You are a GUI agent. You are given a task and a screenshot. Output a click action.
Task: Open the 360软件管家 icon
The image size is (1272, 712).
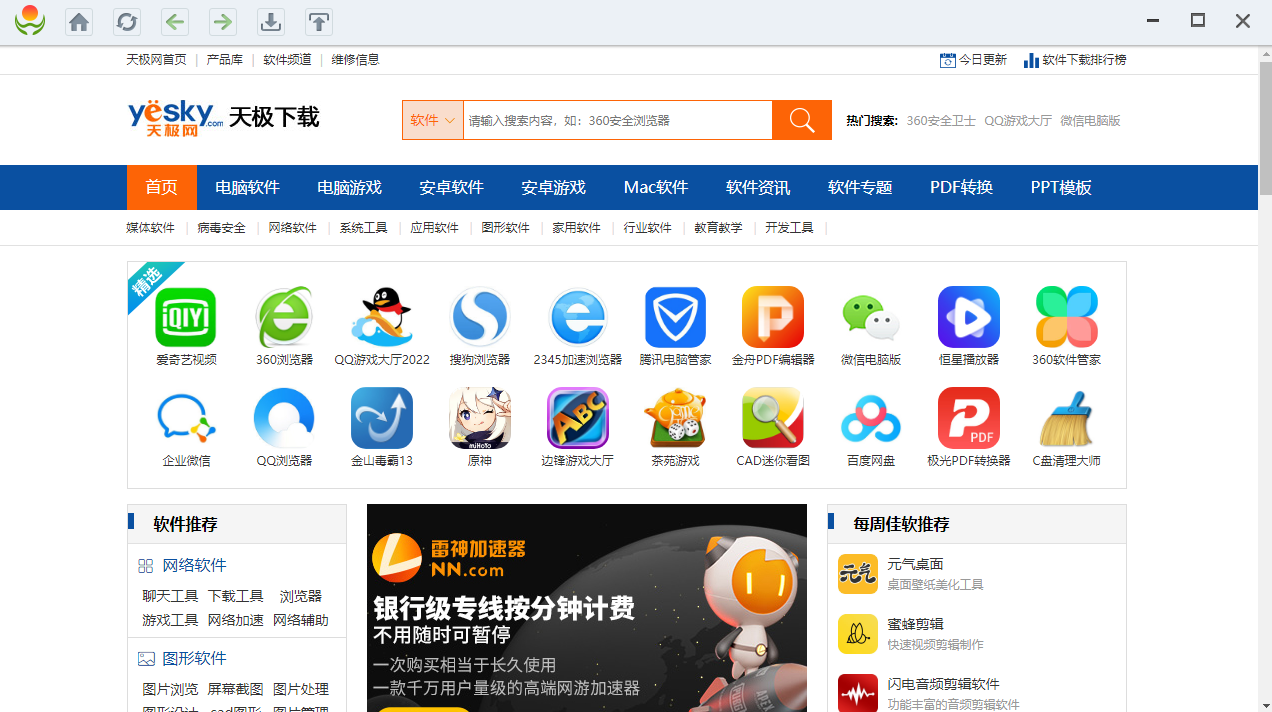click(x=1067, y=317)
